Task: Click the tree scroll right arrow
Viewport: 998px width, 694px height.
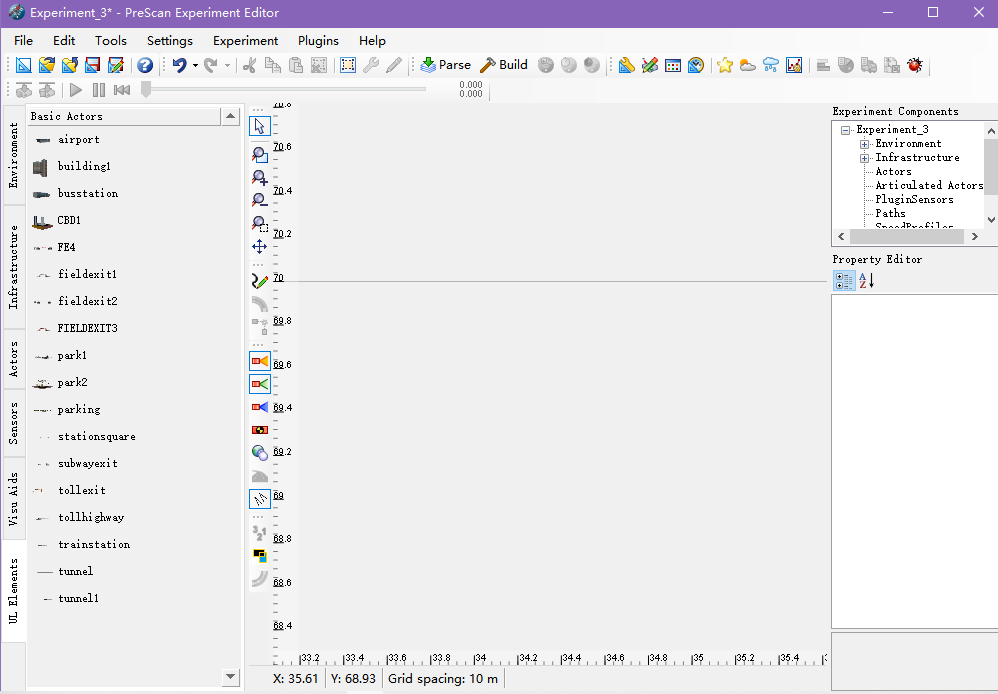Action: tap(974, 236)
